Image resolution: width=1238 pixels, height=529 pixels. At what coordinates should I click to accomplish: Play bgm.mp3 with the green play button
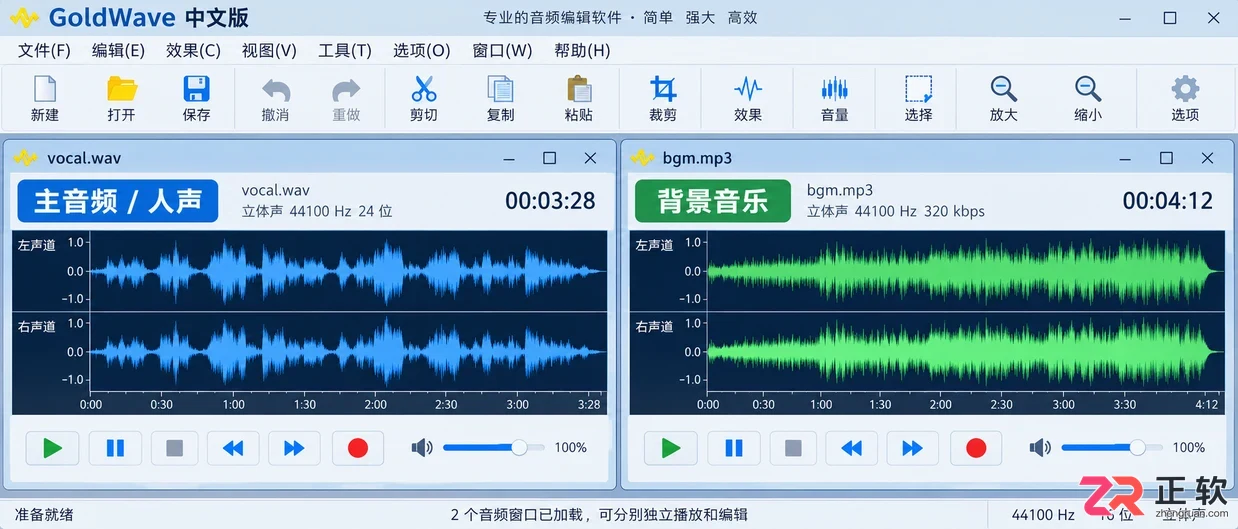click(670, 448)
